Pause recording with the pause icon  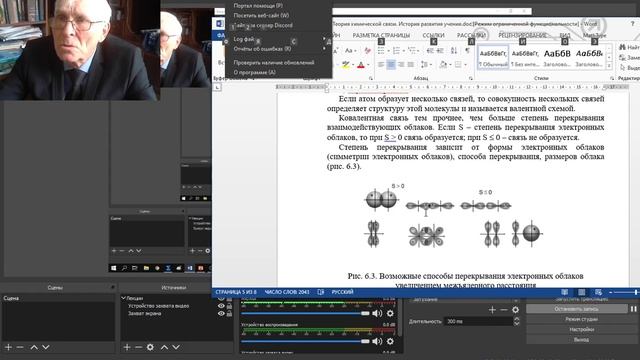(x=633, y=309)
